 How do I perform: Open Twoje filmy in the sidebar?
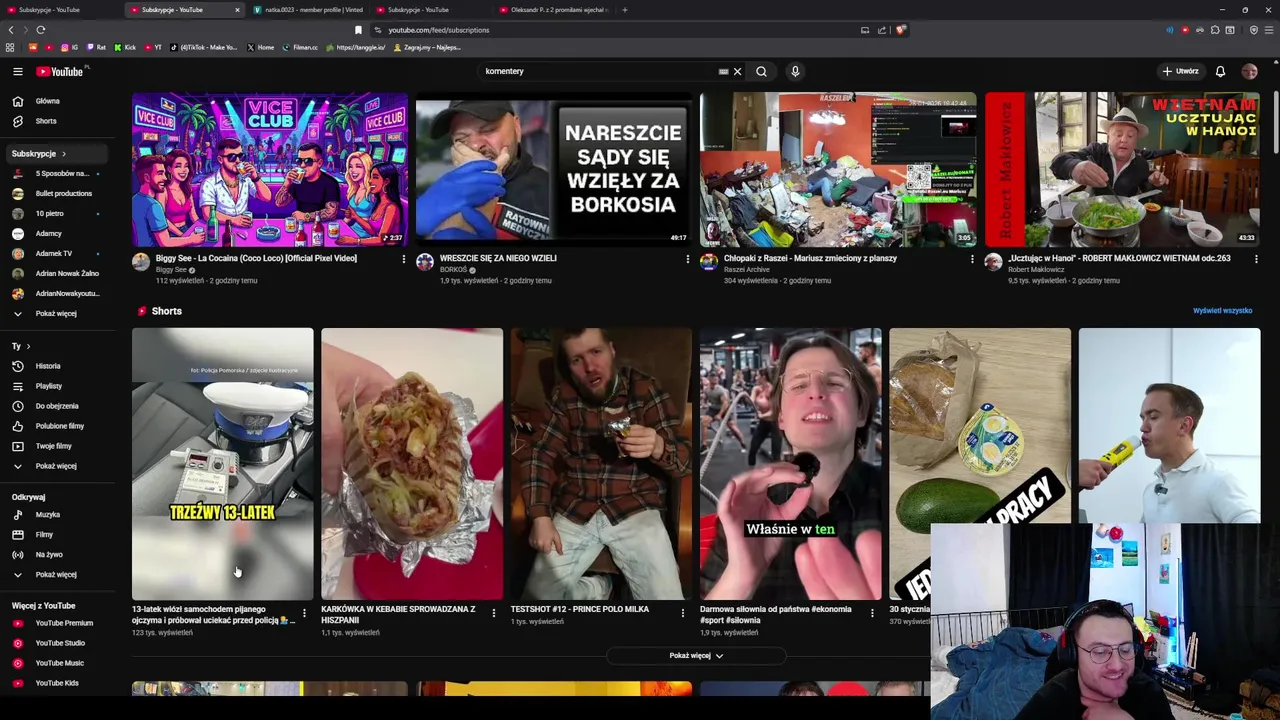click(x=55, y=446)
